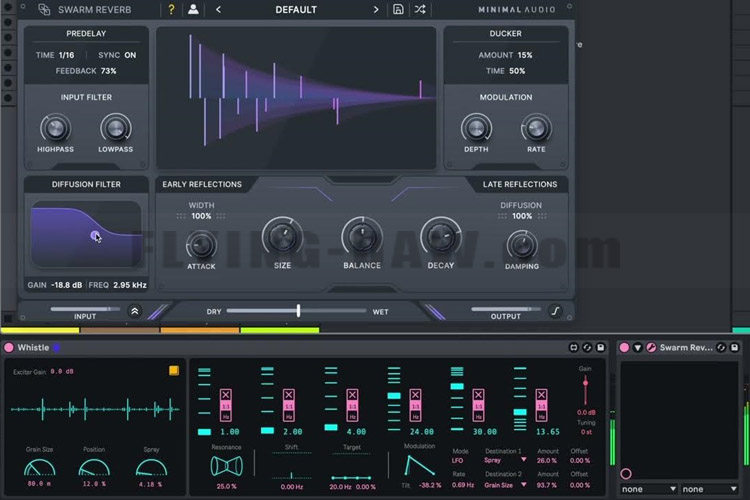Click the user account icon
This screenshot has height=500, width=750.
point(193,10)
